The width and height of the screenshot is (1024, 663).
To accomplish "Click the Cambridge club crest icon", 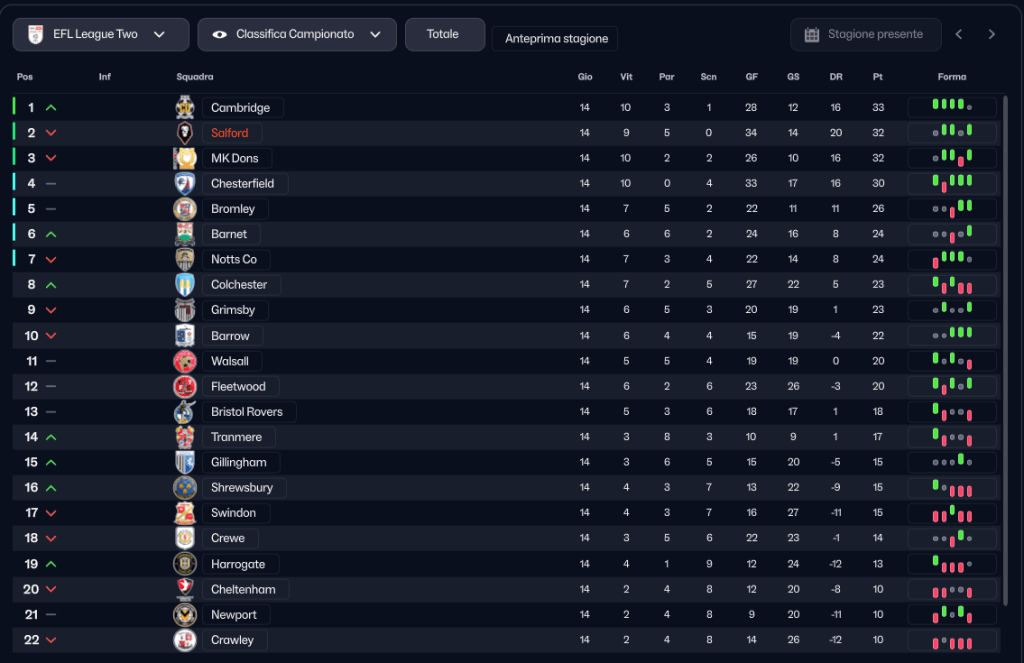I will point(185,107).
